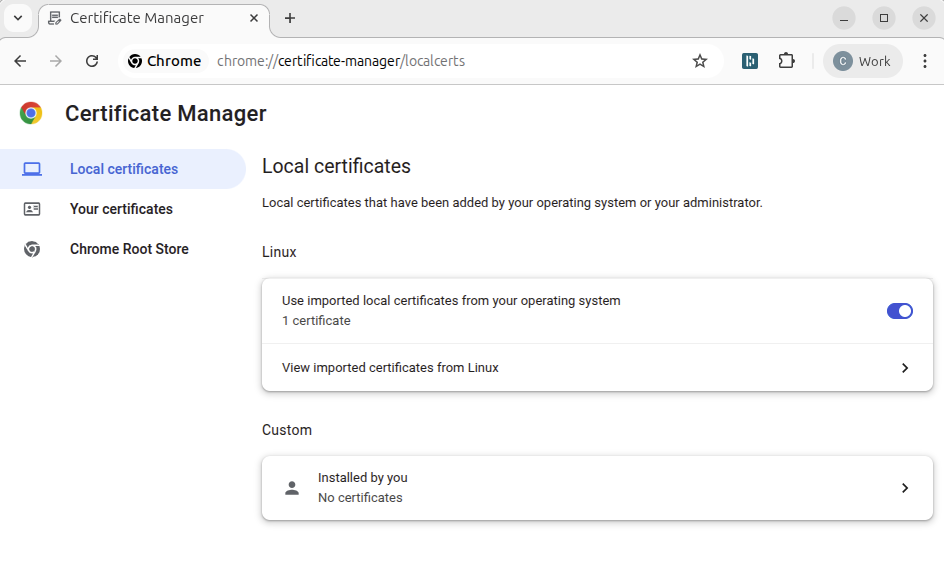The height and width of the screenshot is (570, 944).
Task: Disable use of imported local certificates toggle
Action: [x=899, y=311]
